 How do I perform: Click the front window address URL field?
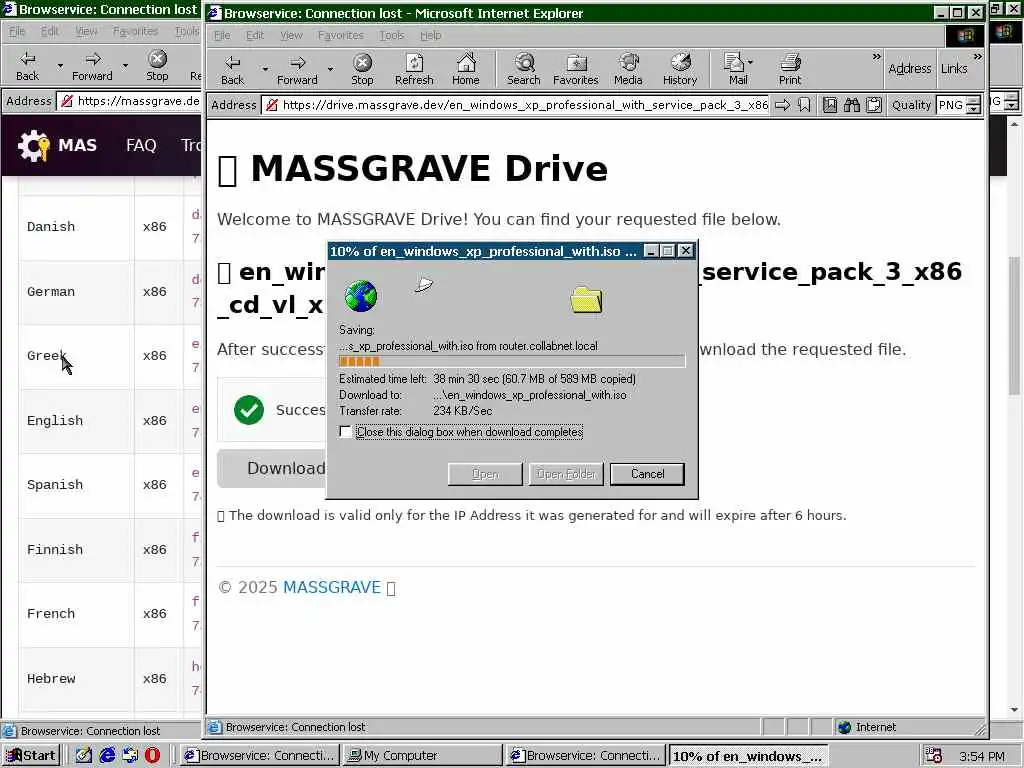tap(517, 105)
